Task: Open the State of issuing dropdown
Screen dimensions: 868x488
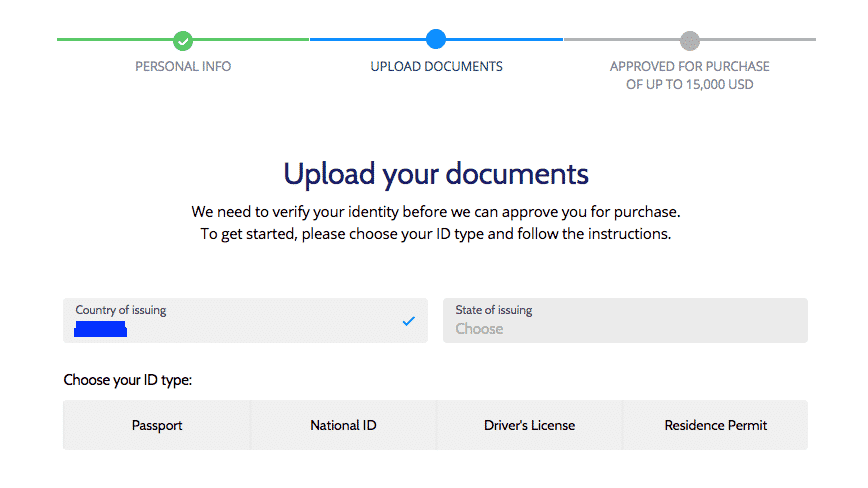Action: point(625,320)
